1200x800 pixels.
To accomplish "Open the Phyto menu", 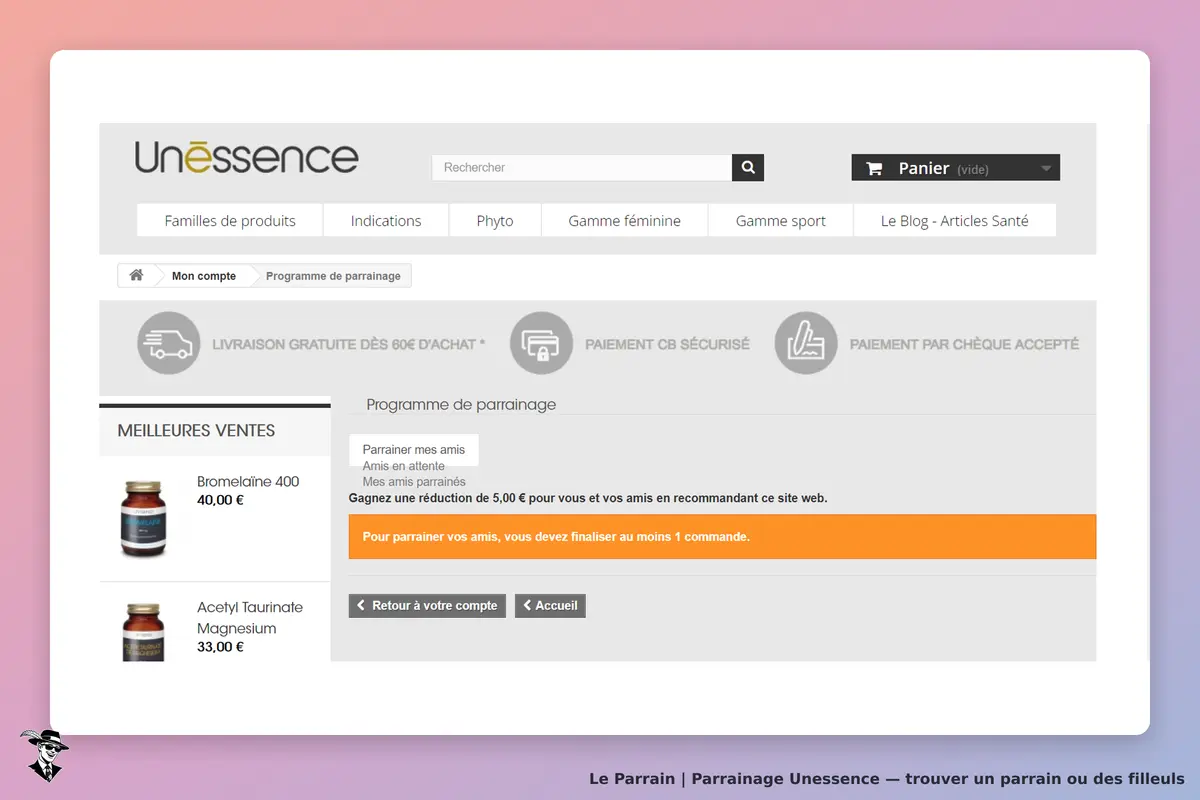I will click(x=495, y=221).
